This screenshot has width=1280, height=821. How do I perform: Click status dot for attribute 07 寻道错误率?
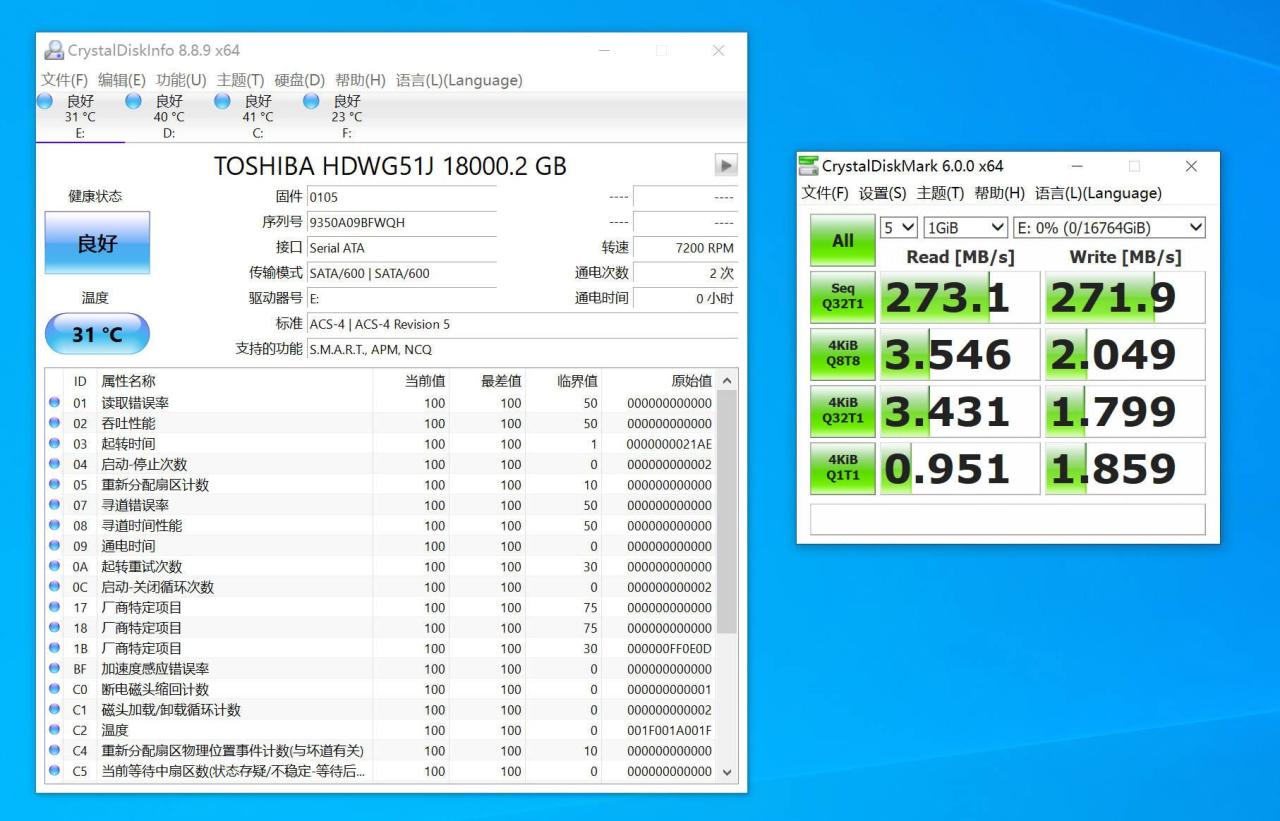(x=54, y=505)
